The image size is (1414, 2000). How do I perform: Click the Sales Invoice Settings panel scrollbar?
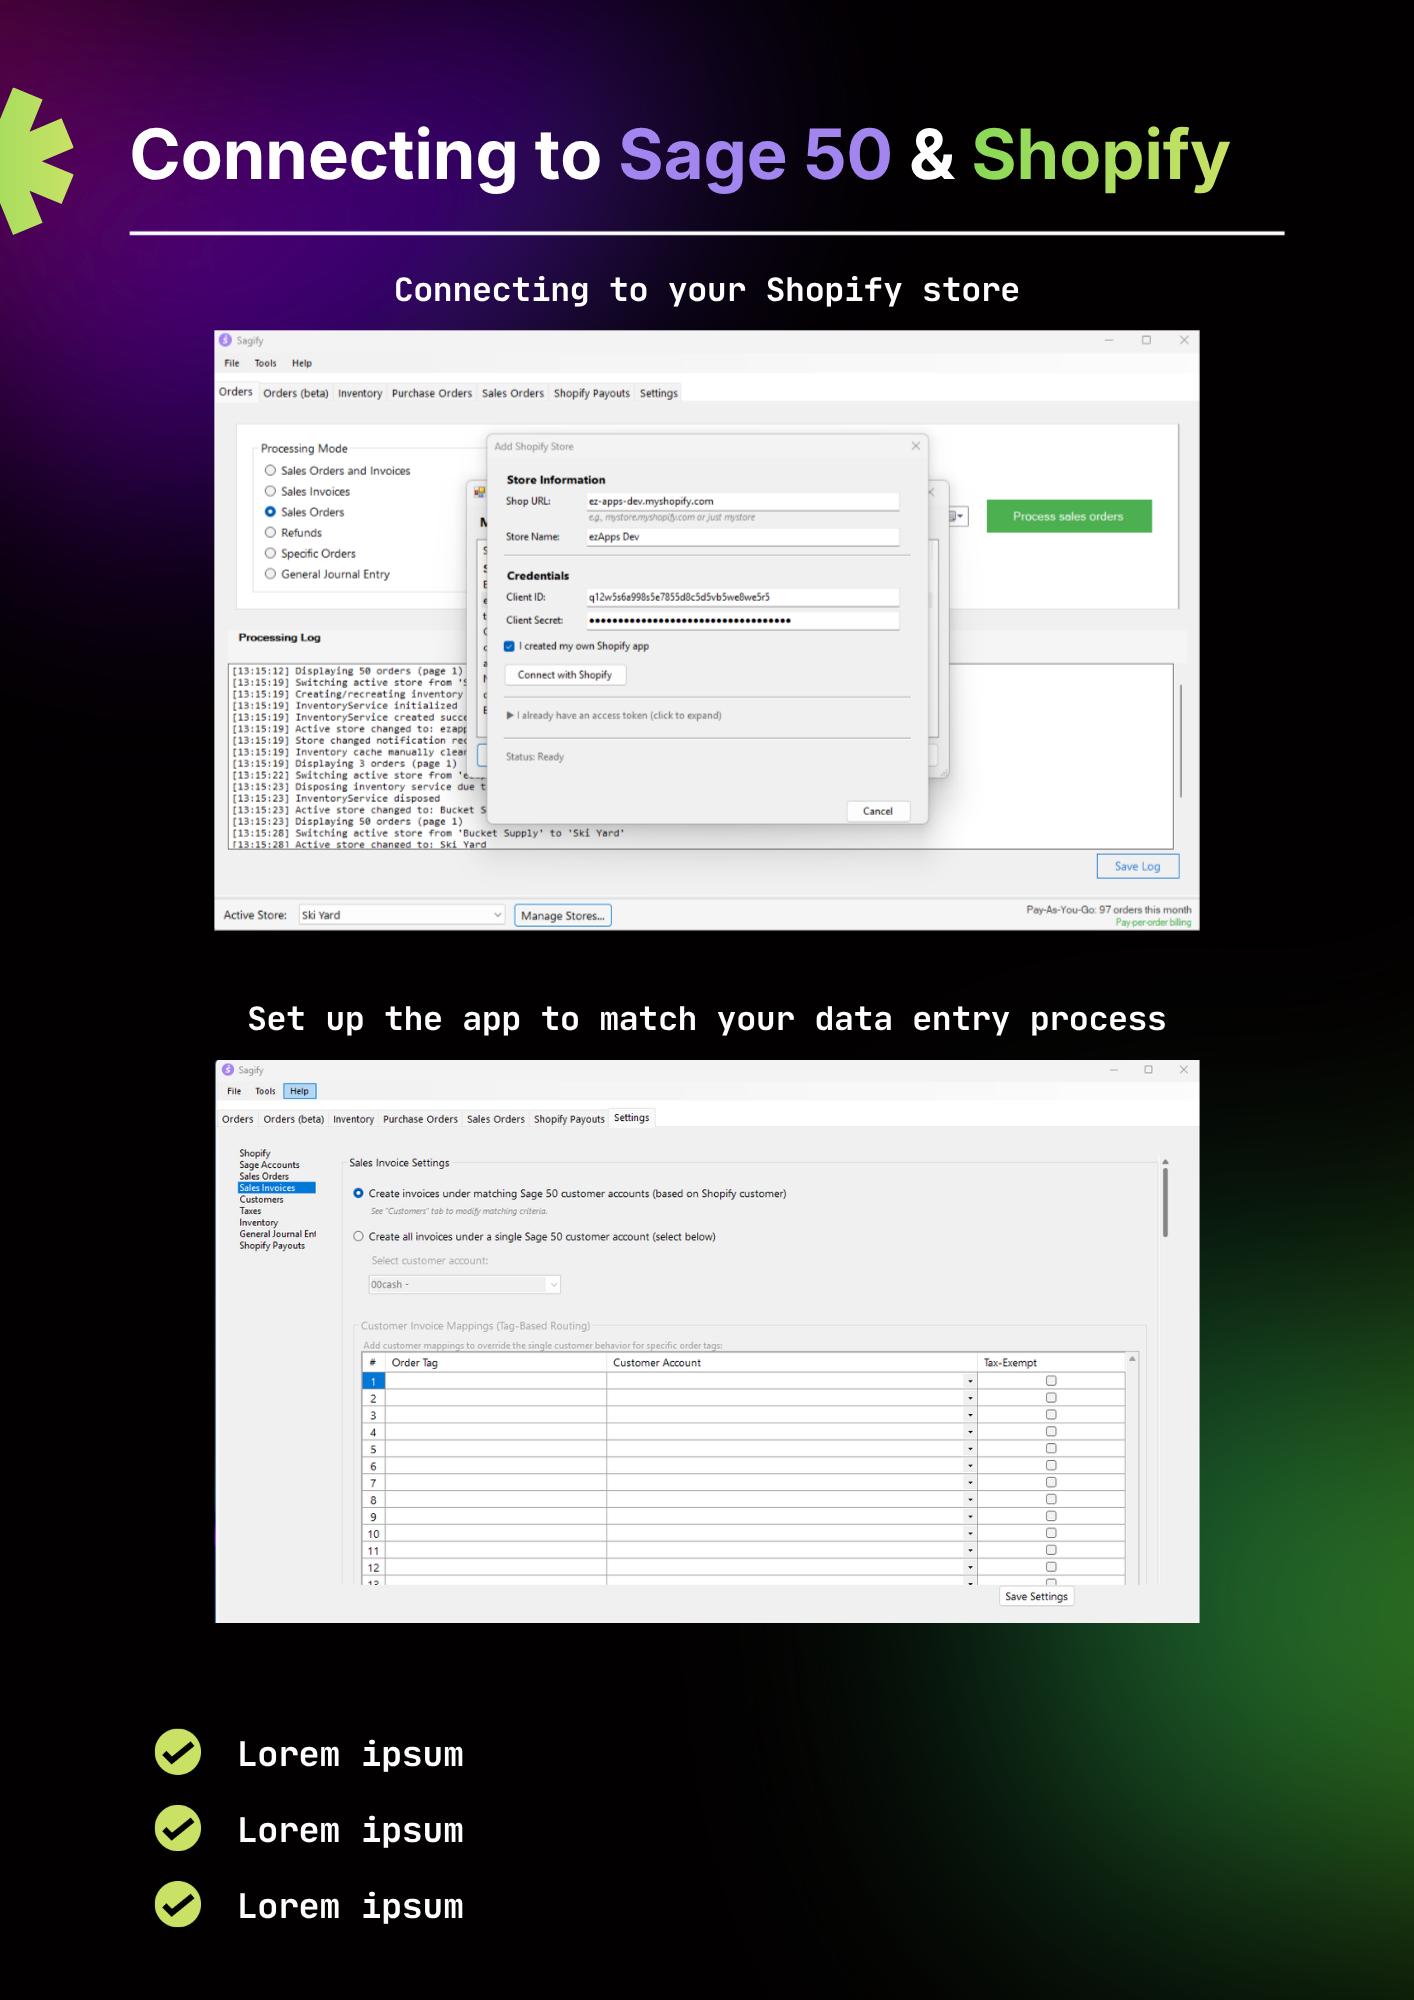(1165, 1200)
